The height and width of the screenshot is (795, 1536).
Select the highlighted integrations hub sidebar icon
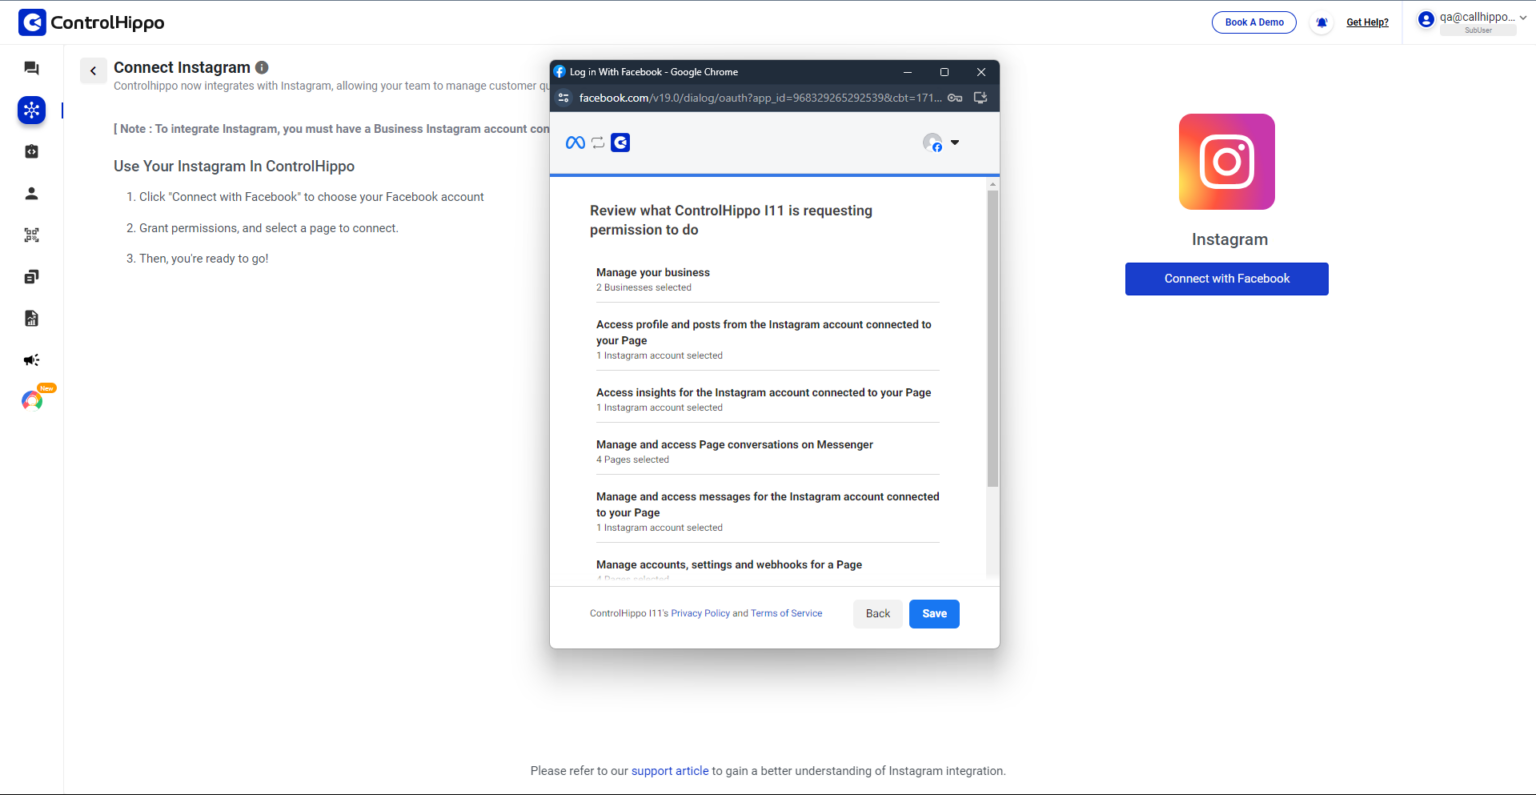click(32, 110)
